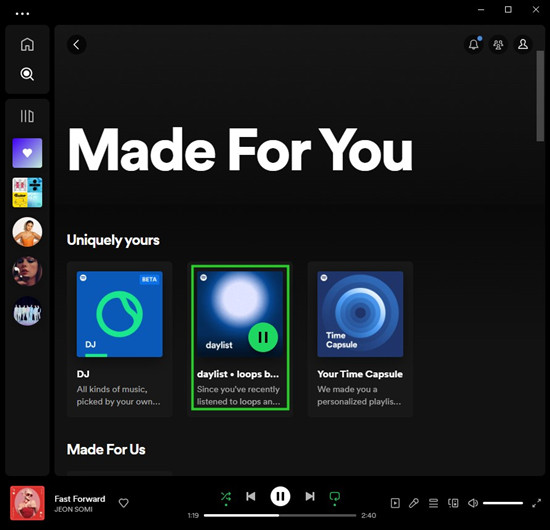Adjust the volume slider
The image size is (550, 530).
pos(503,503)
